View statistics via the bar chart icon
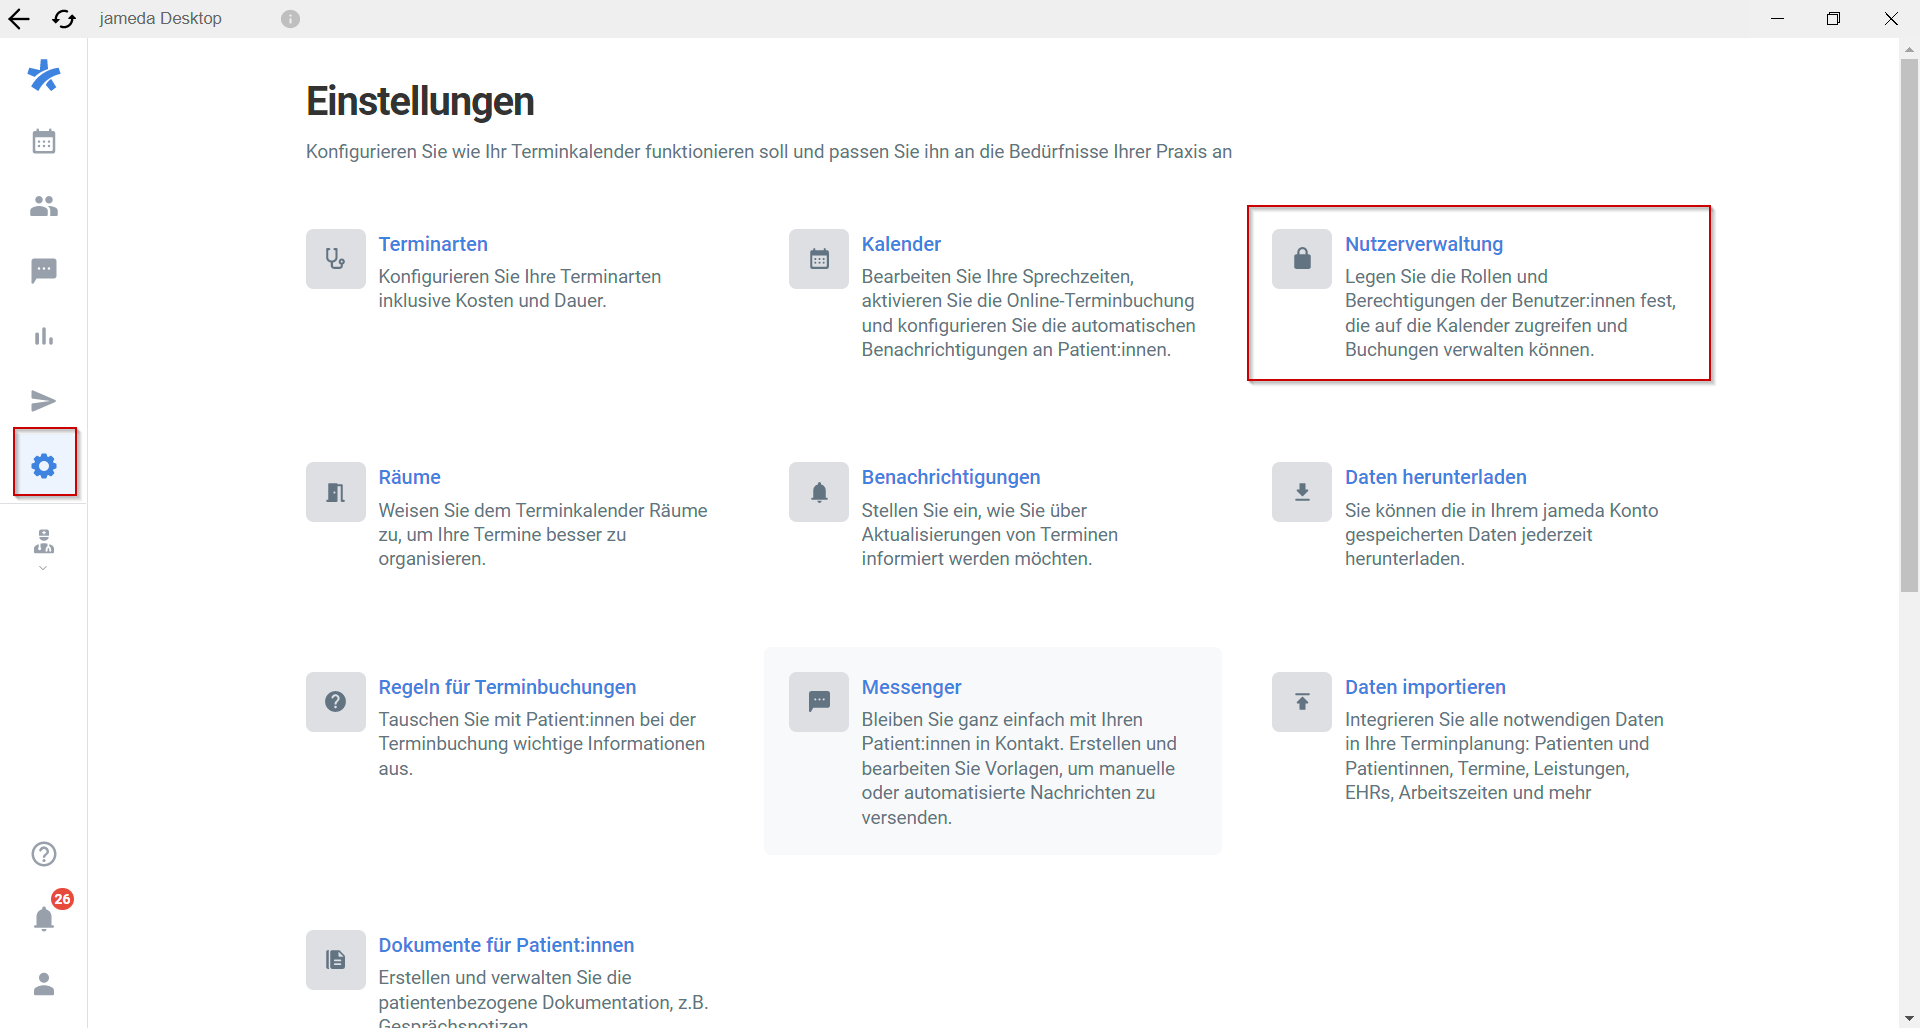Viewport: 1920px width, 1028px height. [x=44, y=336]
